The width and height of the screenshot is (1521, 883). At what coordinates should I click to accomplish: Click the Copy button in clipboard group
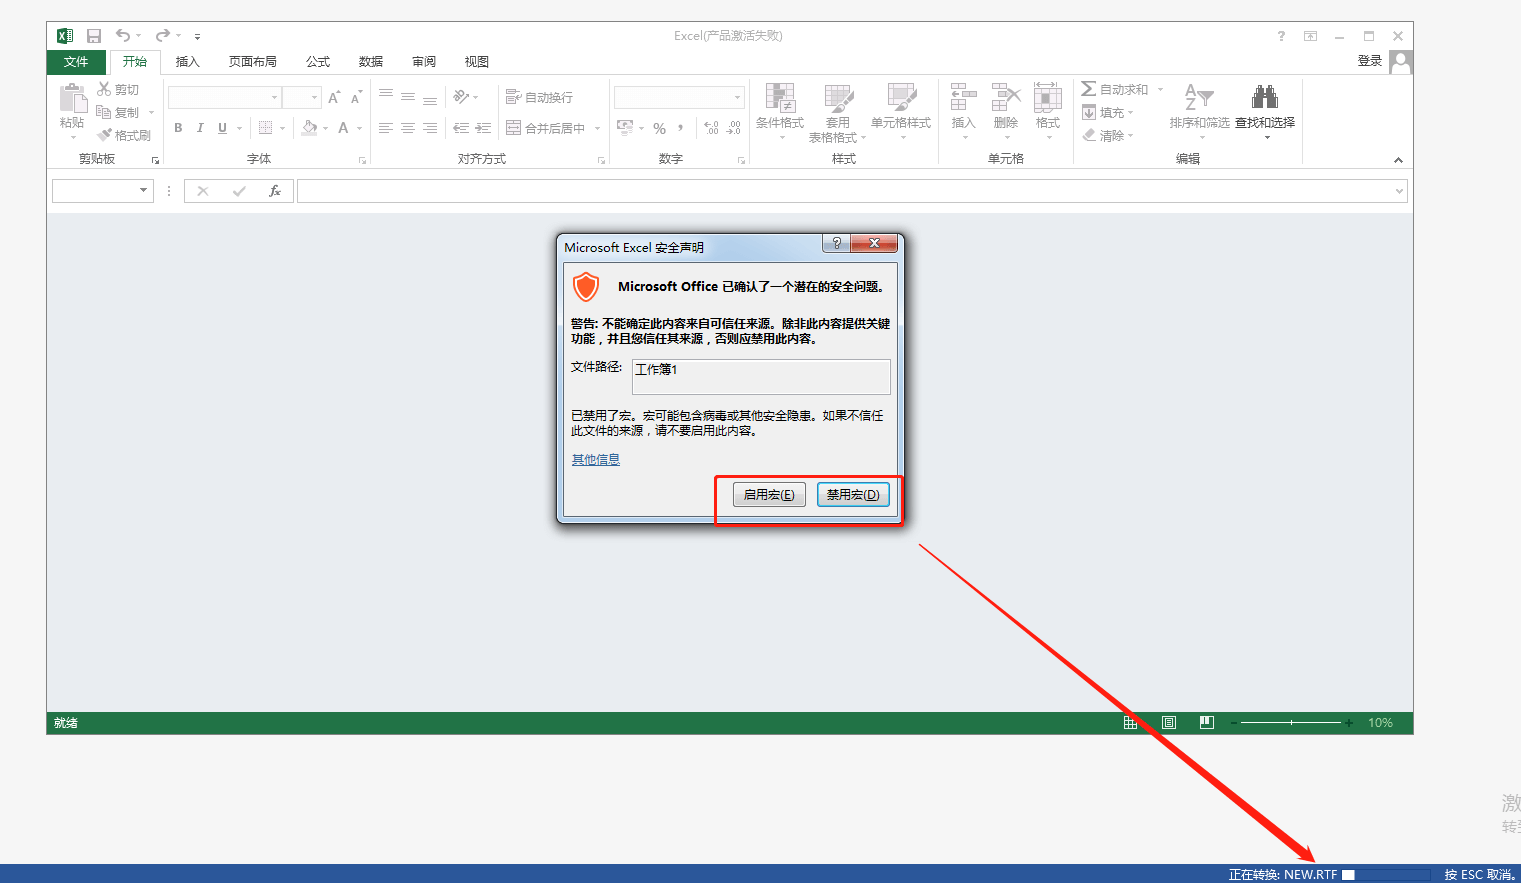click(119, 112)
